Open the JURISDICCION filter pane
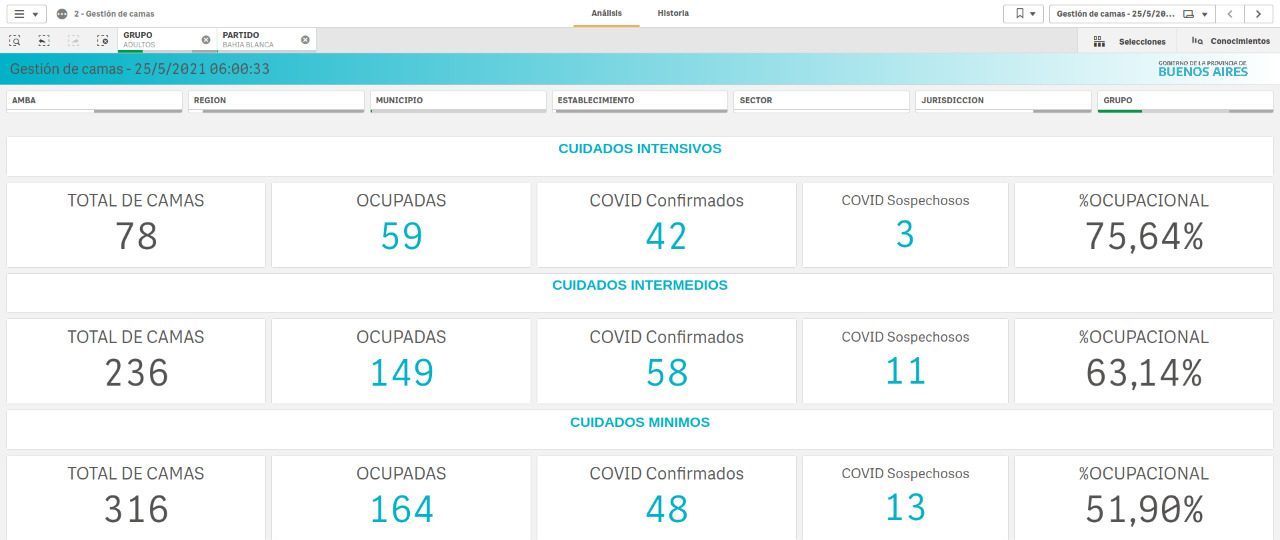The height and width of the screenshot is (540, 1280). pyautogui.click(x=1003, y=101)
